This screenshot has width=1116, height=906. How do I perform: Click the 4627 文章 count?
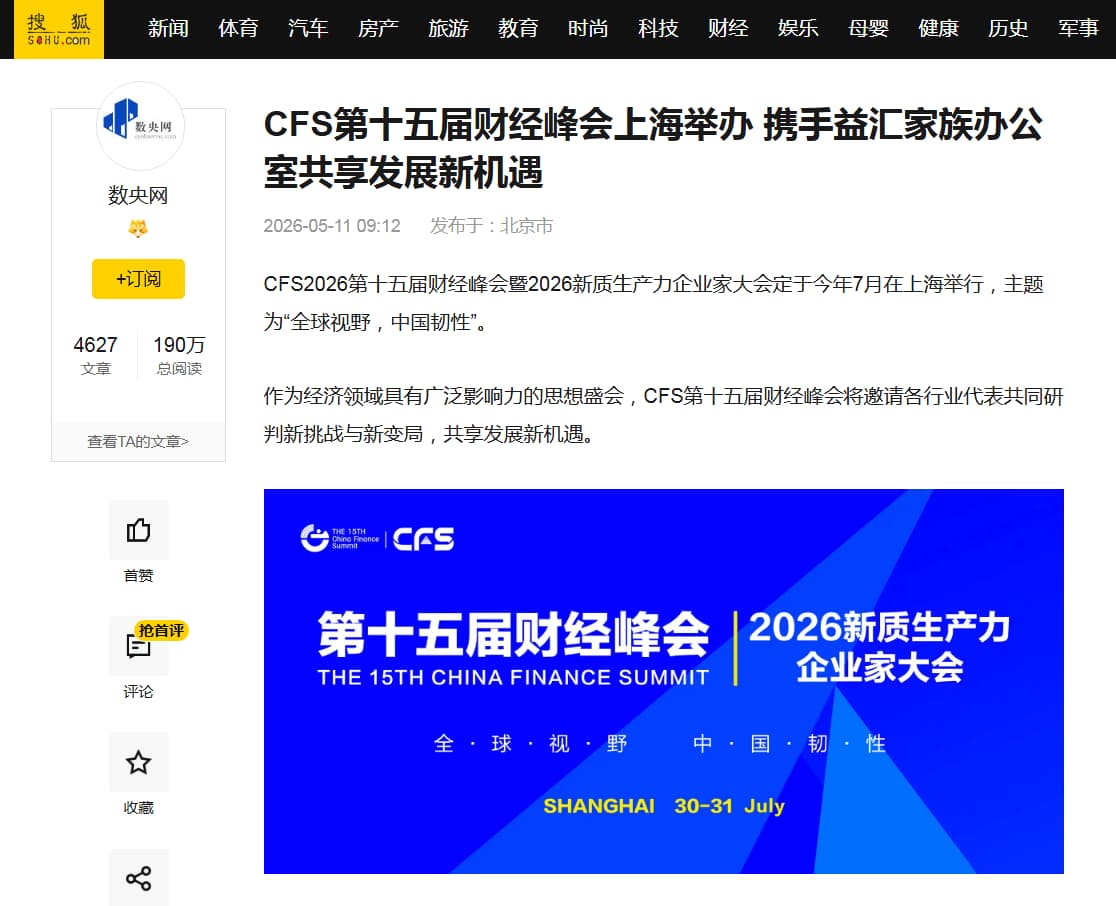click(x=95, y=354)
